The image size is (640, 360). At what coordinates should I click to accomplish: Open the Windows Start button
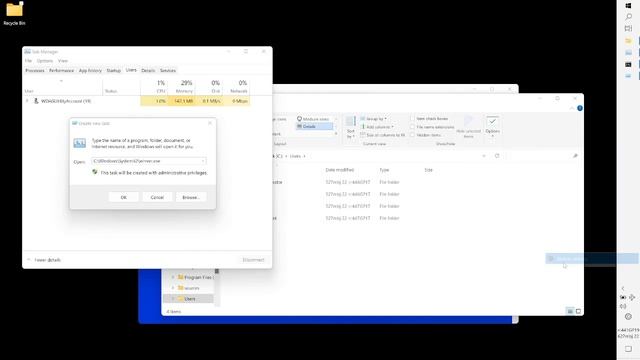(628, 6)
